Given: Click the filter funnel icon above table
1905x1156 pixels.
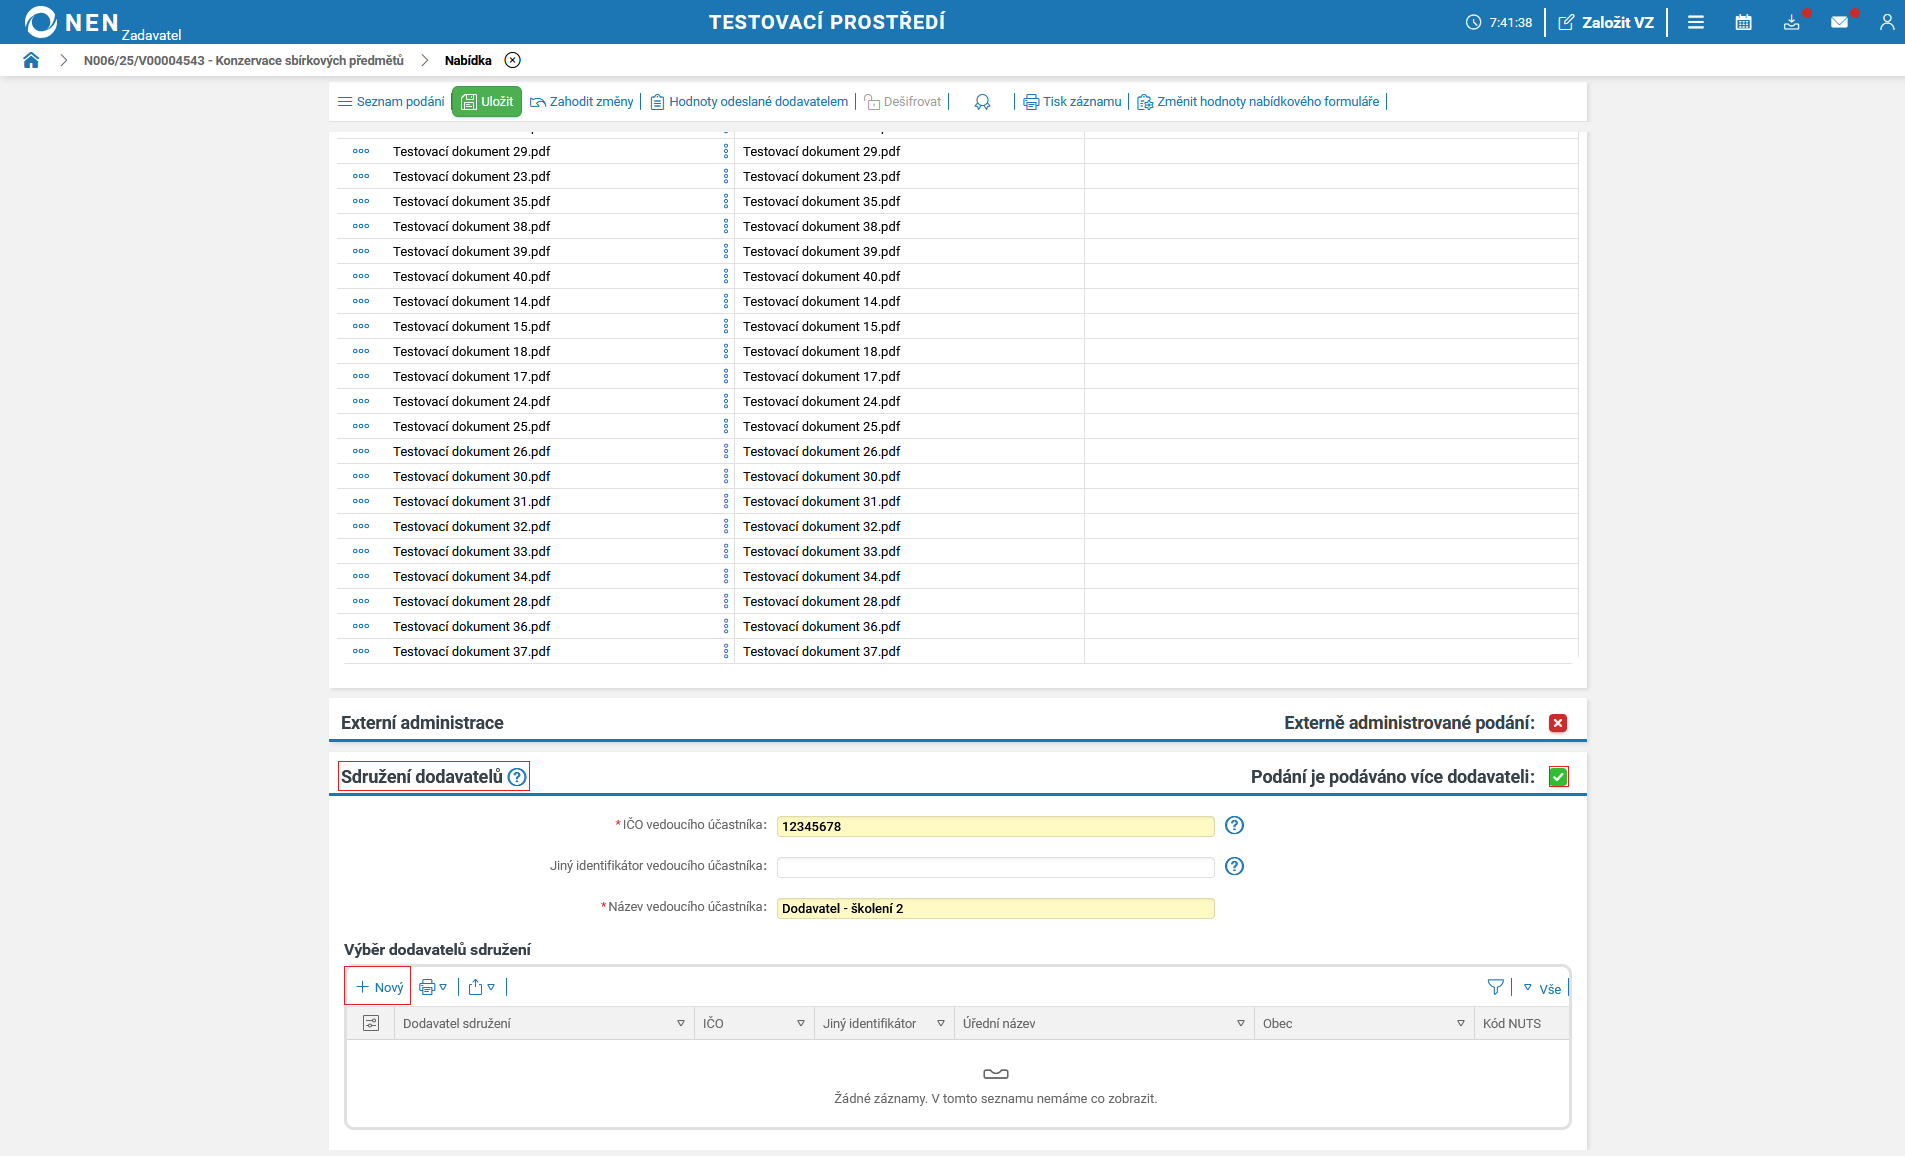Looking at the screenshot, I should pyautogui.click(x=1495, y=987).
